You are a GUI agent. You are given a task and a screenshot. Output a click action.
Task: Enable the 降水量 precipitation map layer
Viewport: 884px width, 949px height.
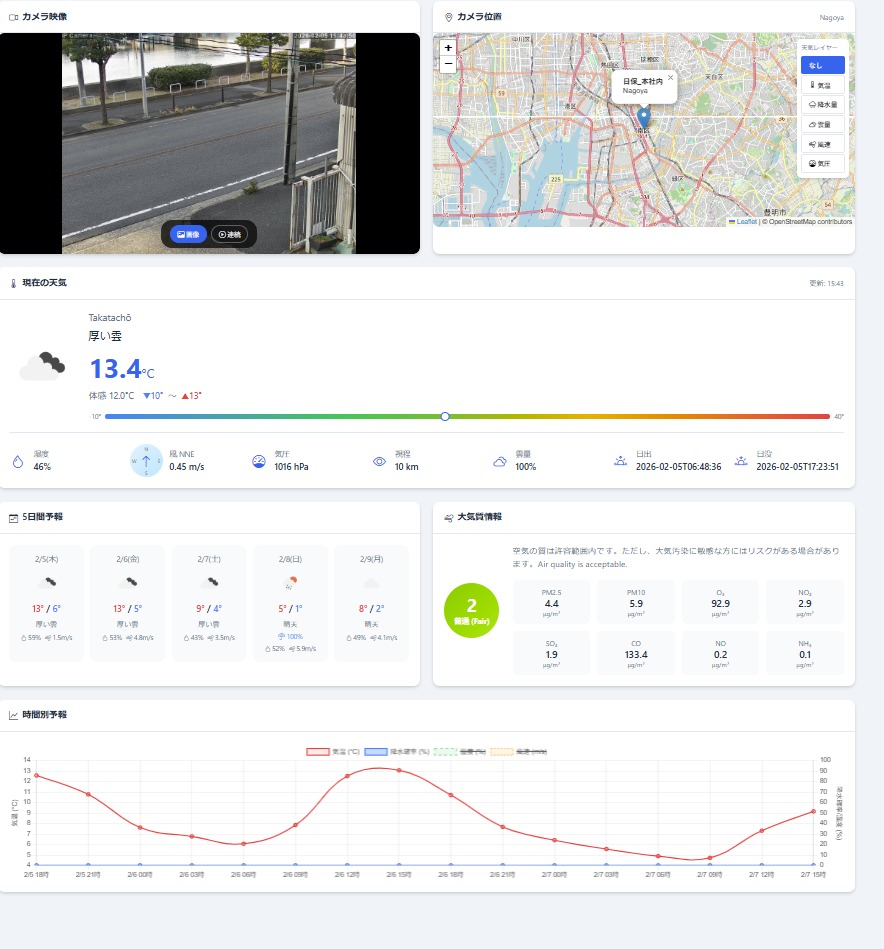click(x=822, y=104)
